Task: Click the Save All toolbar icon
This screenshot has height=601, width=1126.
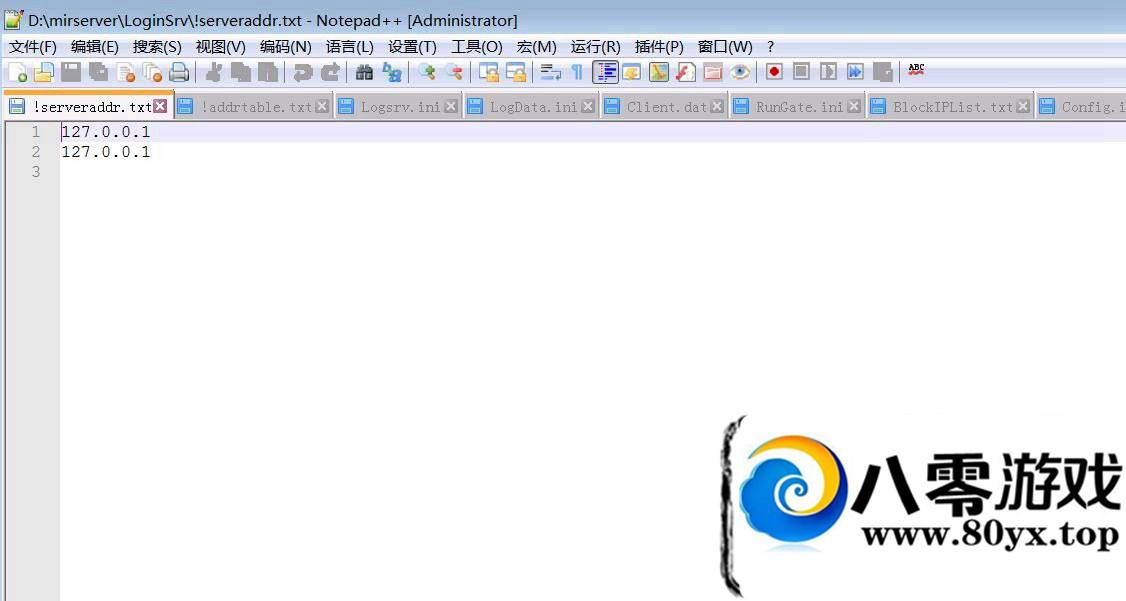Action: point(98,72)
